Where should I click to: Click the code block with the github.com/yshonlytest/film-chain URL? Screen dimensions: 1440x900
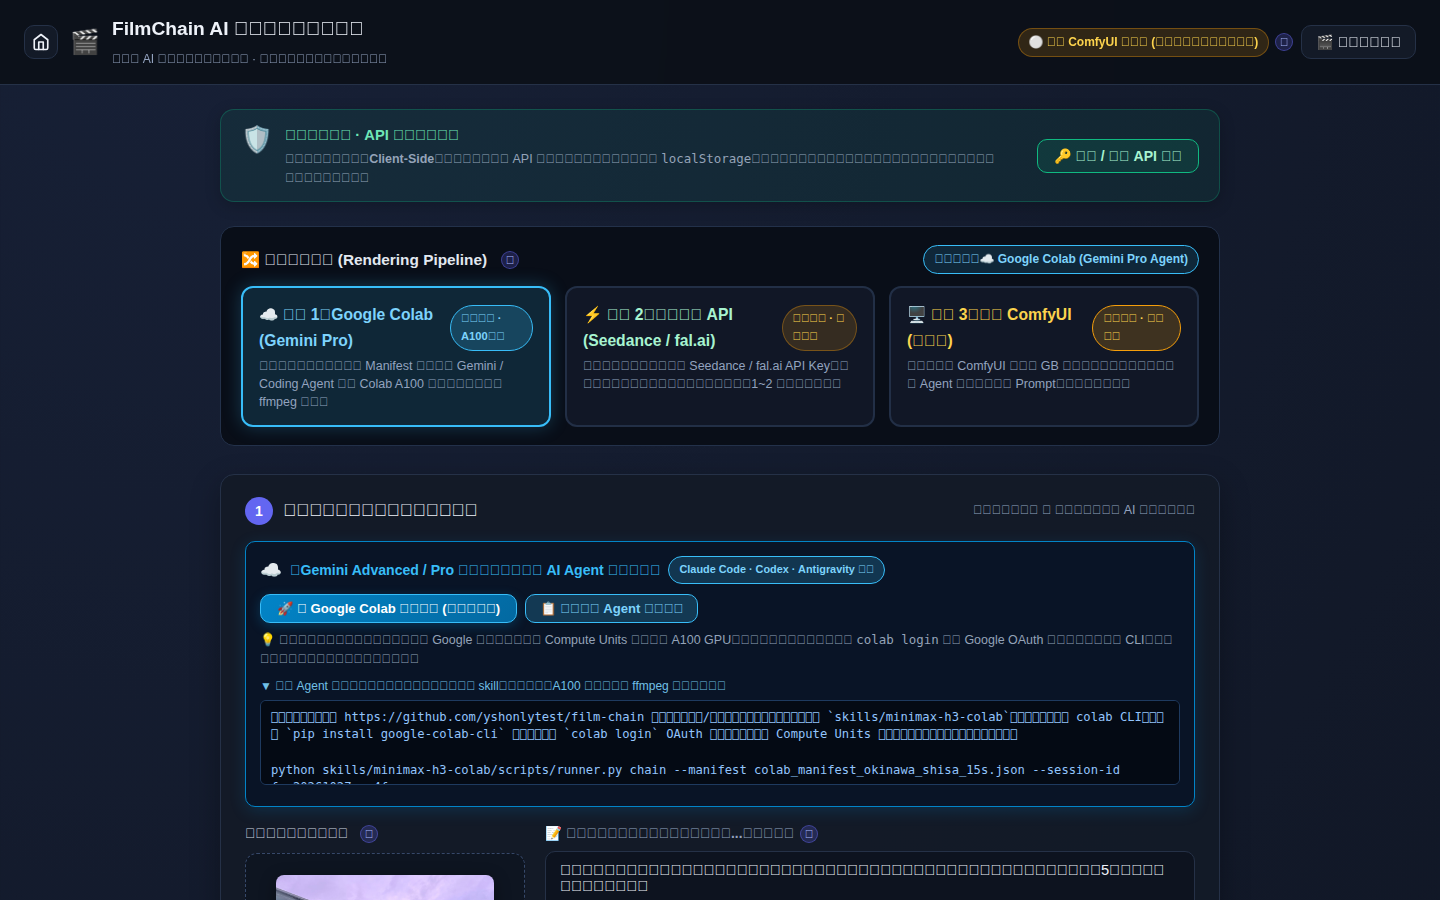click(x=720, y=743)
